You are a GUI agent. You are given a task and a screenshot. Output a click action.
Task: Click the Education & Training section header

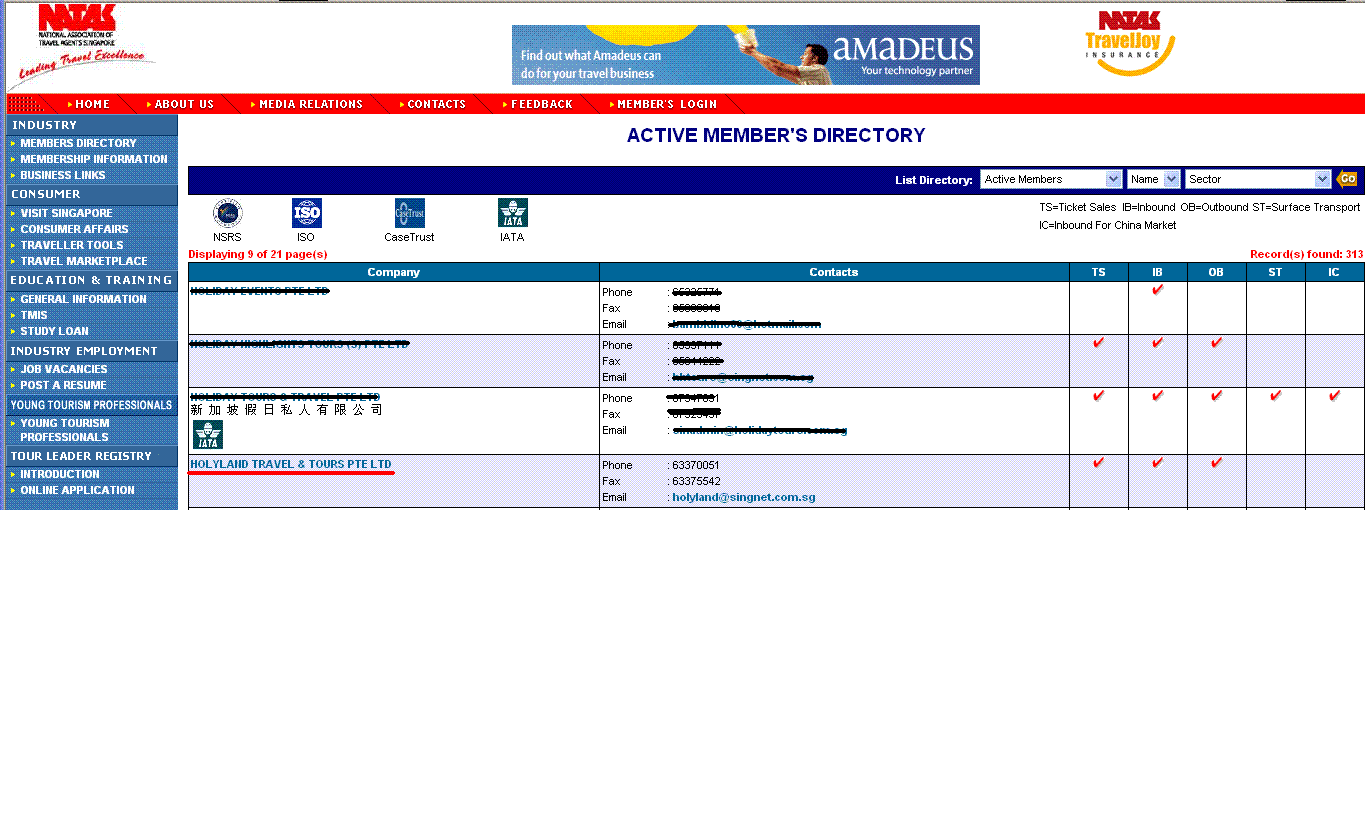tap(92, 280)
